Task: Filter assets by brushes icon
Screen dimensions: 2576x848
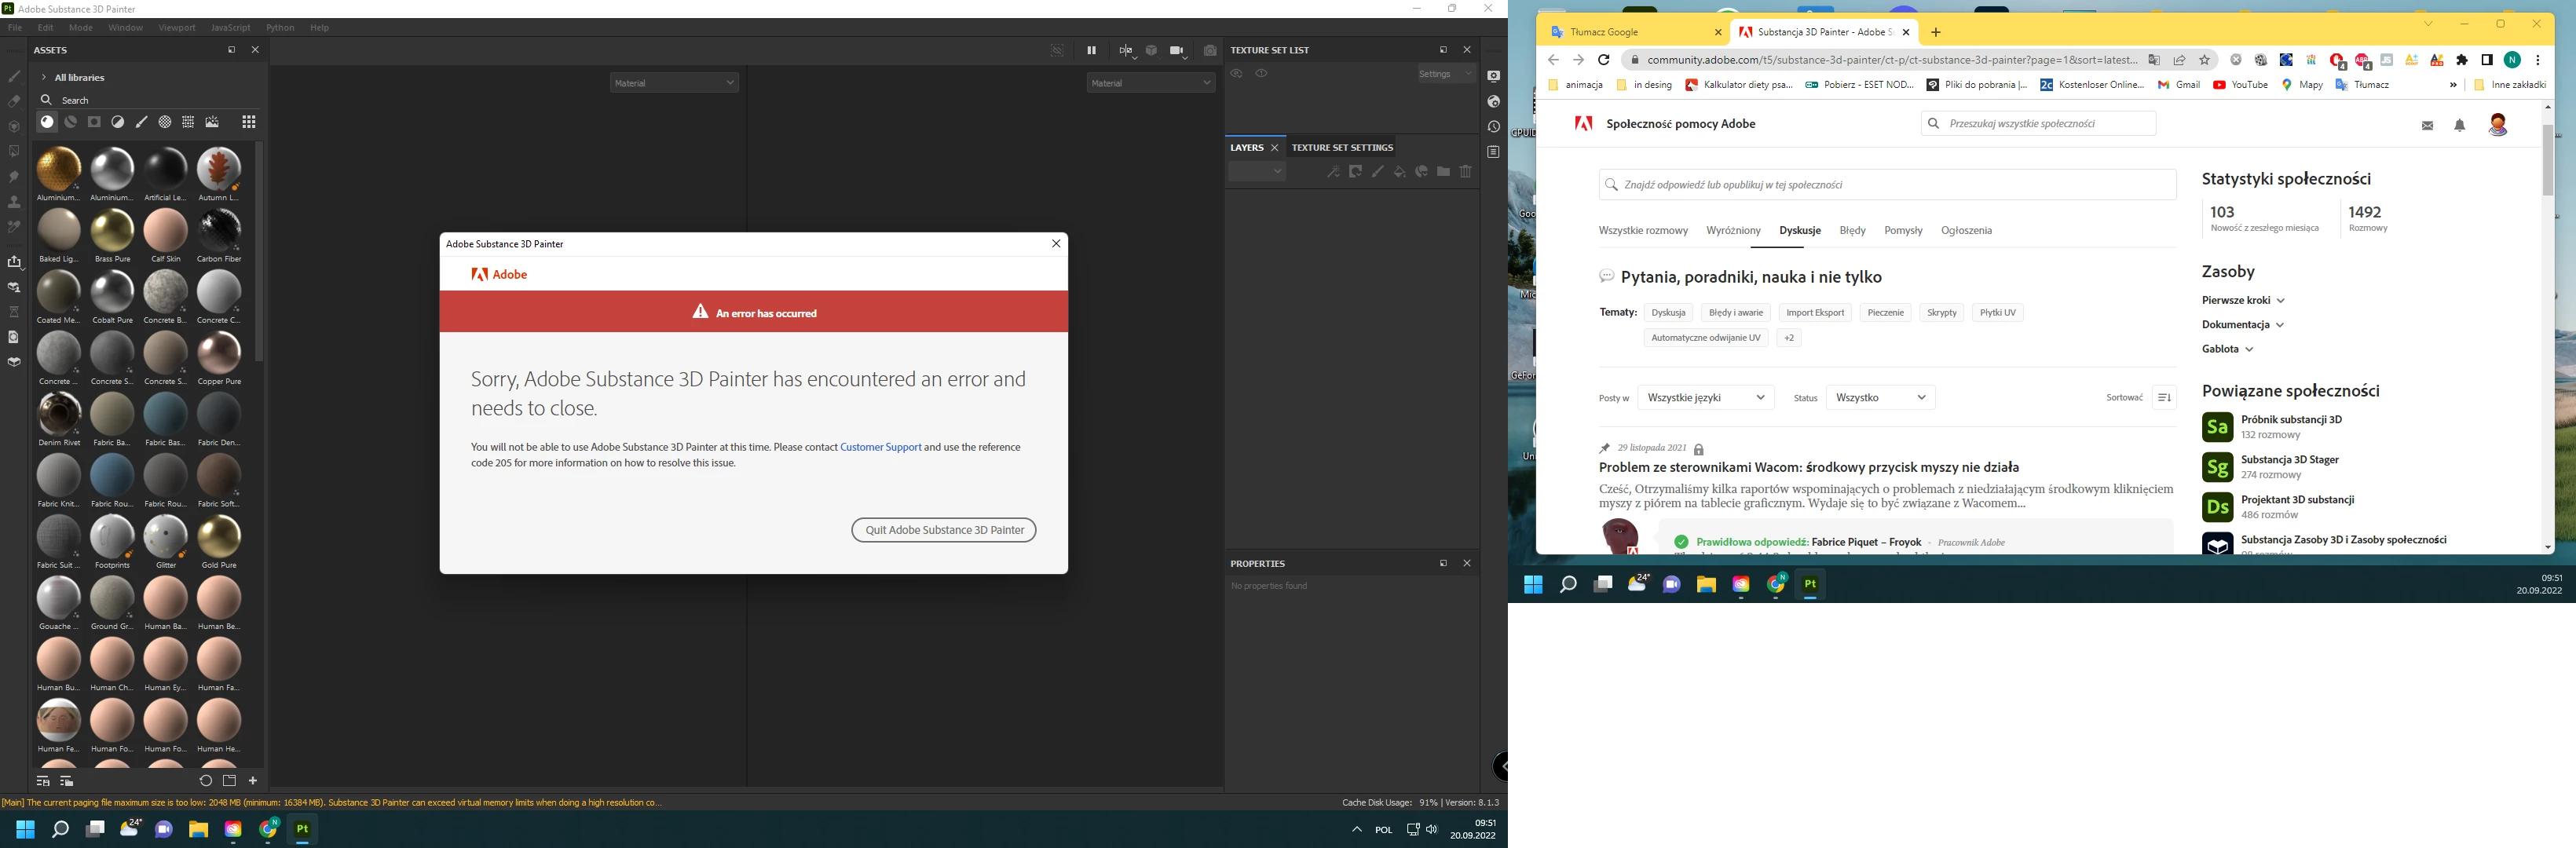Action: click(141, 122)
